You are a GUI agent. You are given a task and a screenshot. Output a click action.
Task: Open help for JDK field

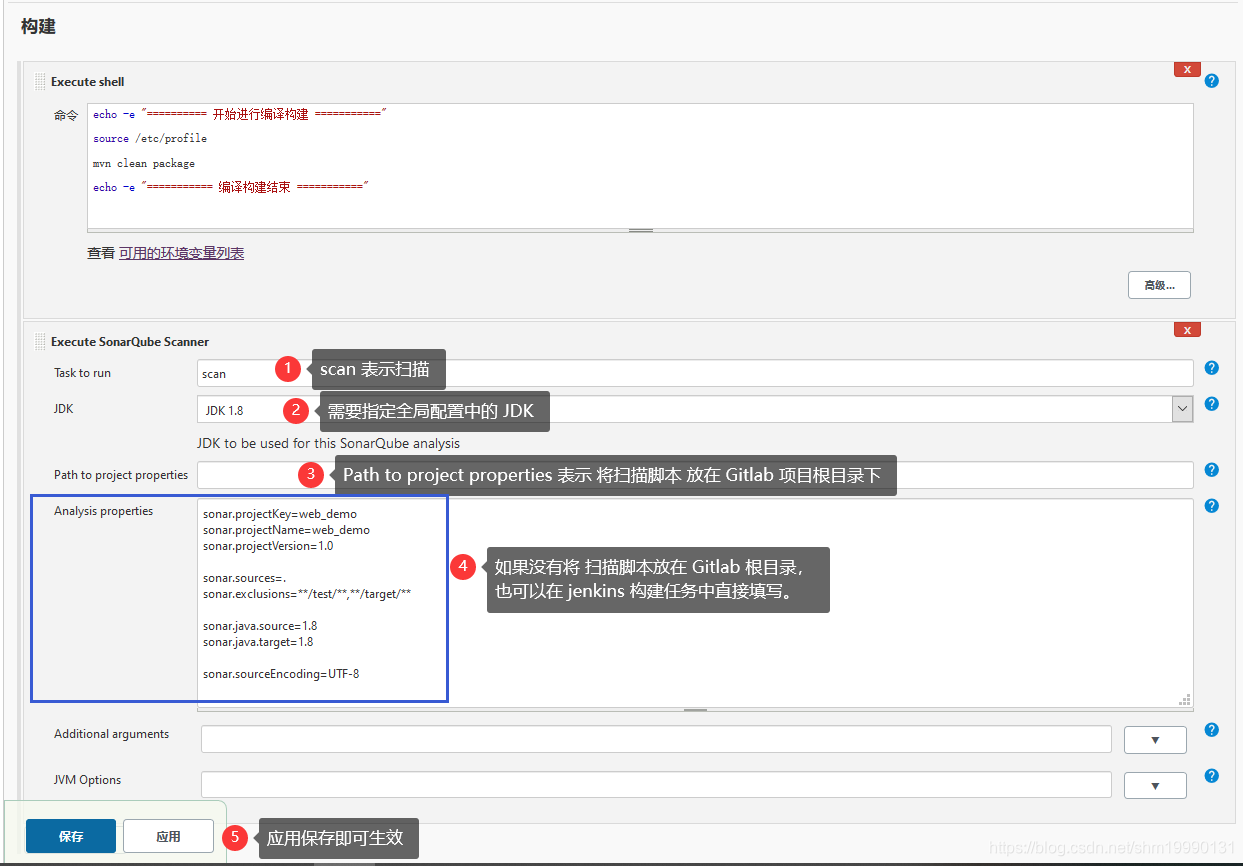pos(1212,404)
